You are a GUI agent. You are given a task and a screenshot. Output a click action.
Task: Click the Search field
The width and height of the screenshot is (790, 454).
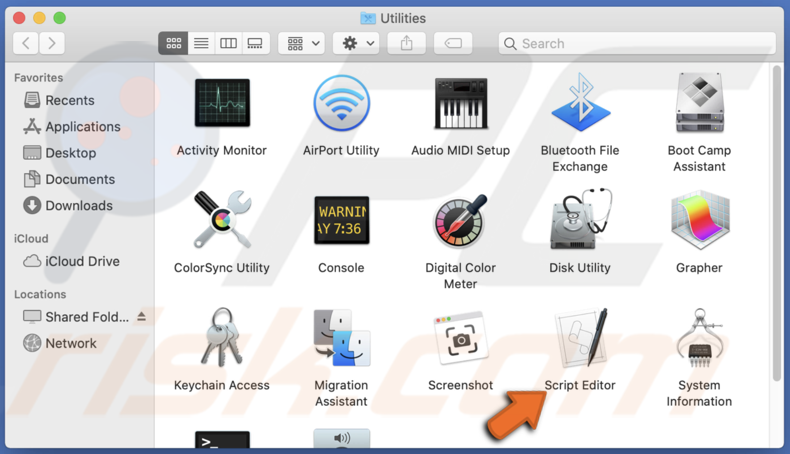[637, 43]
